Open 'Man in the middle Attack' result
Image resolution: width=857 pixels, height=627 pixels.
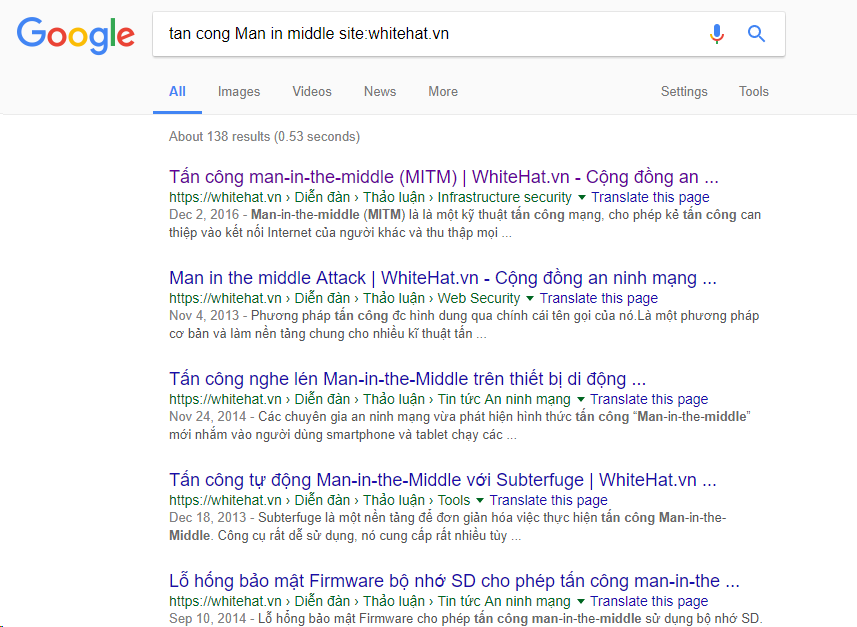(442, 278)
